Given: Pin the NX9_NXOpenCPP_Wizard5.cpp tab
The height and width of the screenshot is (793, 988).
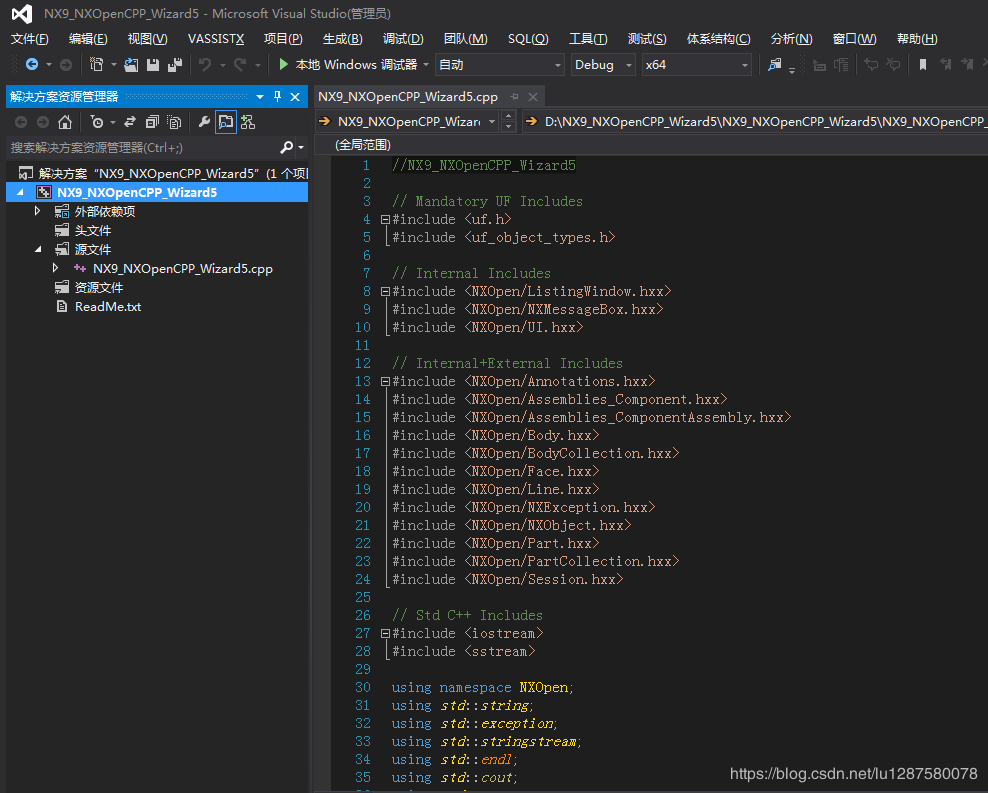Looking at the screenshot, I should pos(515,97).
